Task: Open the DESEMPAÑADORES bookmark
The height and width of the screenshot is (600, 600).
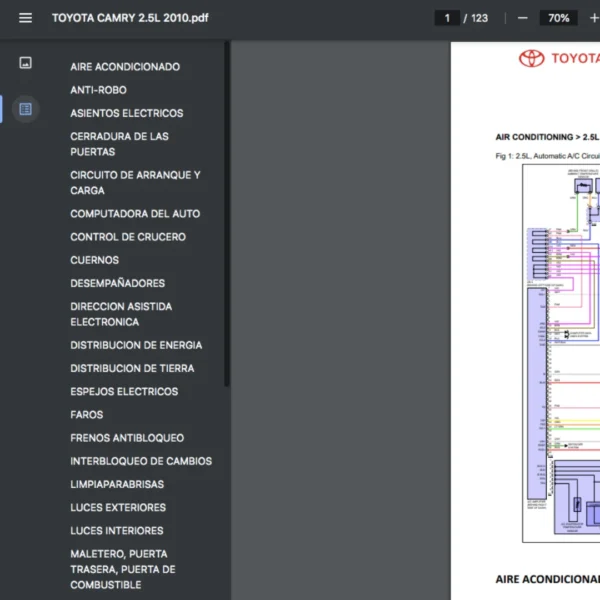Action: 117,283
